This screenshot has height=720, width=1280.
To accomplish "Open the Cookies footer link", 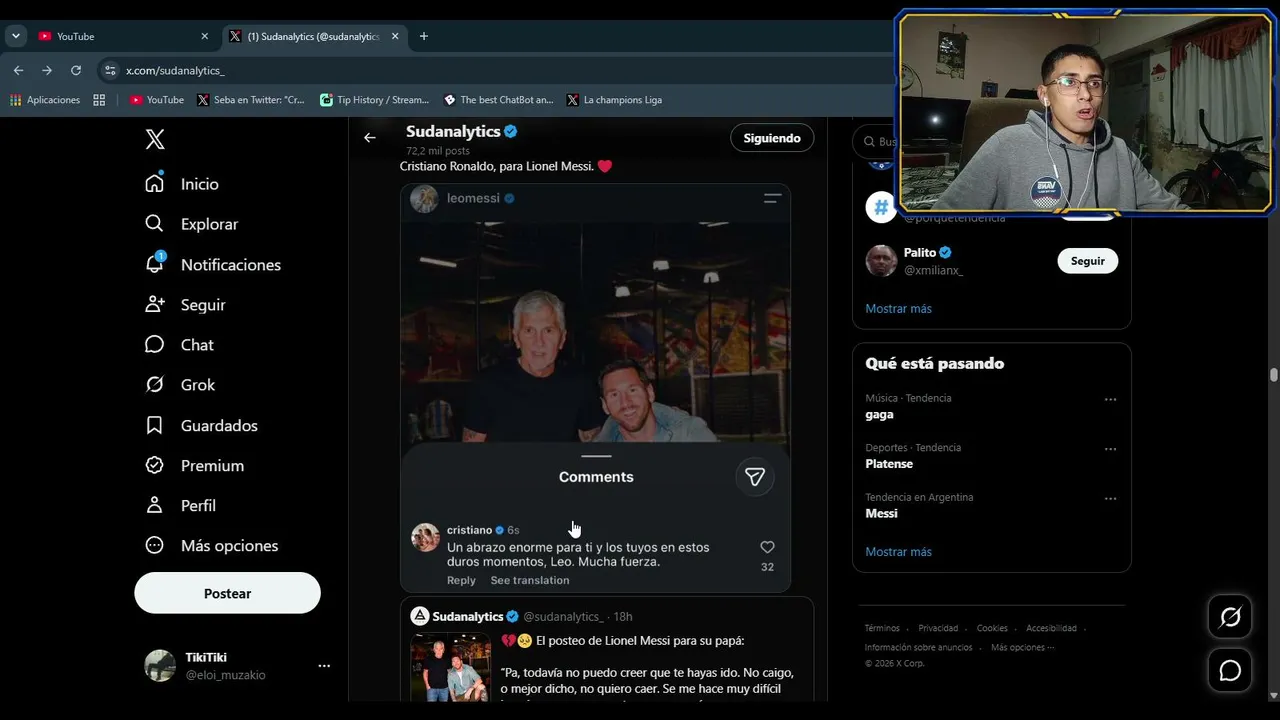I will pos(992,628).
